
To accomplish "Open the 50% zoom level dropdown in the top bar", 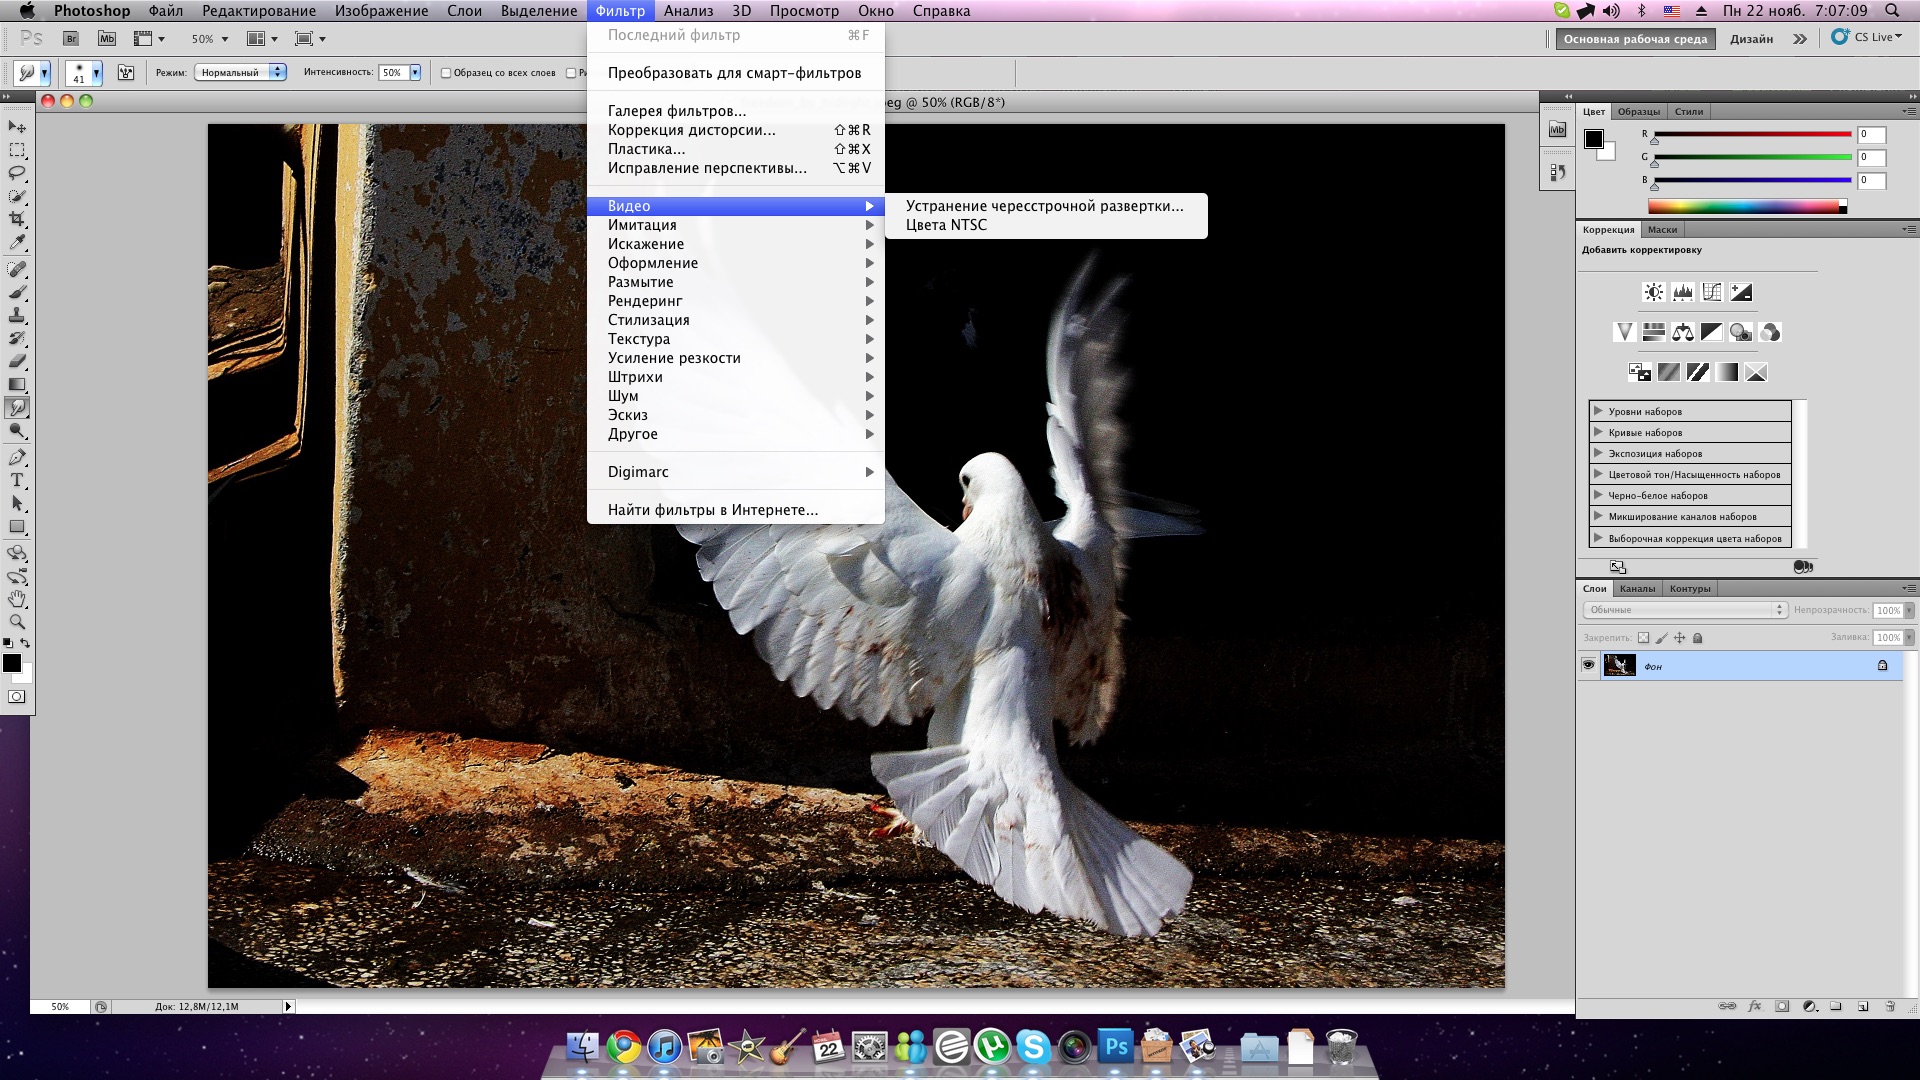I will (x=210, y=39).
